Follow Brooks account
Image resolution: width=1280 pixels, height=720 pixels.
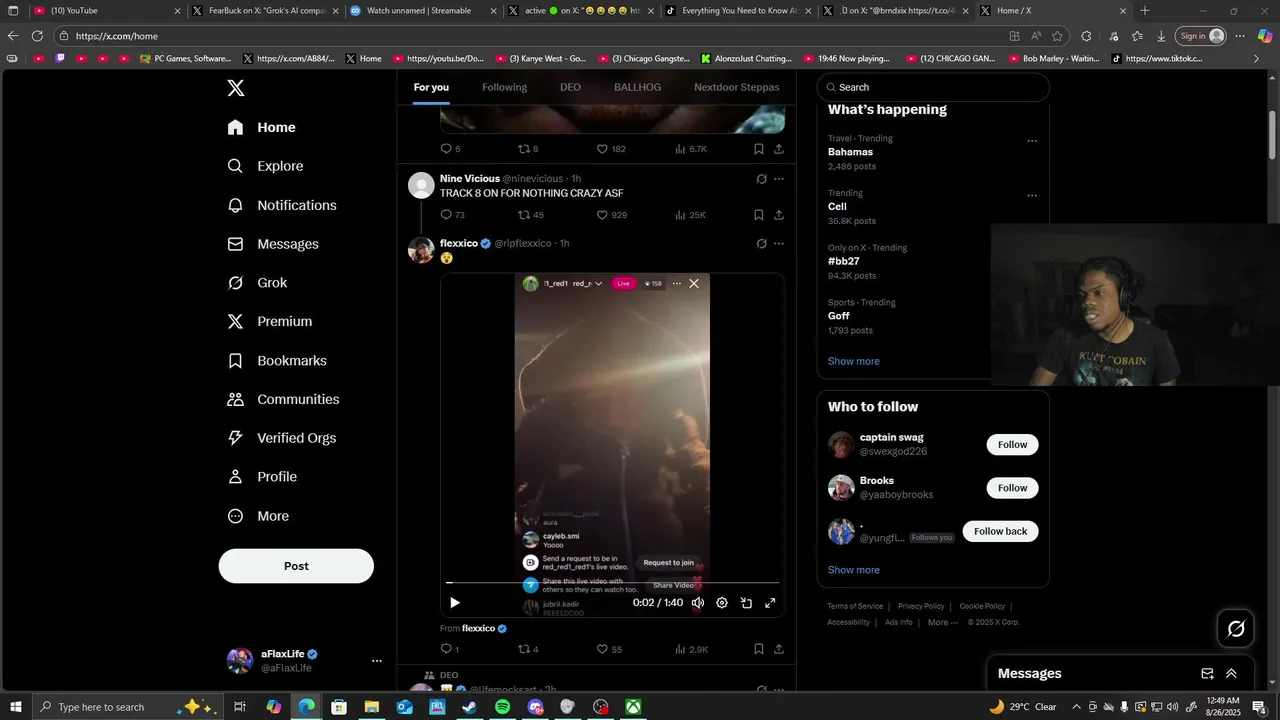pos(1012,488)
